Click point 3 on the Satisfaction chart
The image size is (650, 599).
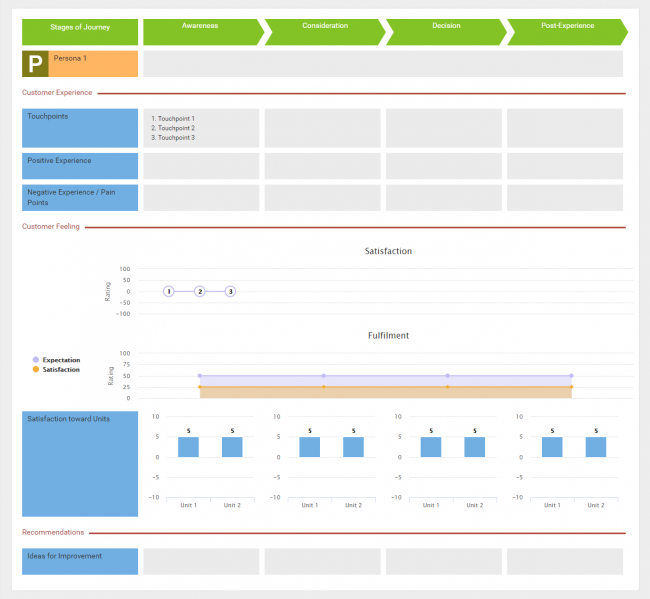point(230,291)
